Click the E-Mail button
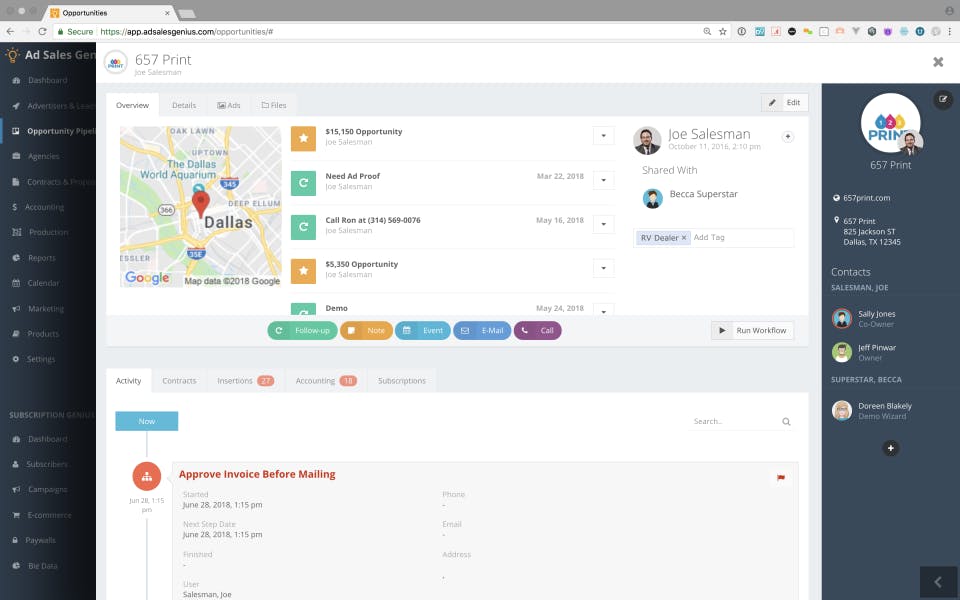The width and height of the screenshot is (960, 600). 482,331
